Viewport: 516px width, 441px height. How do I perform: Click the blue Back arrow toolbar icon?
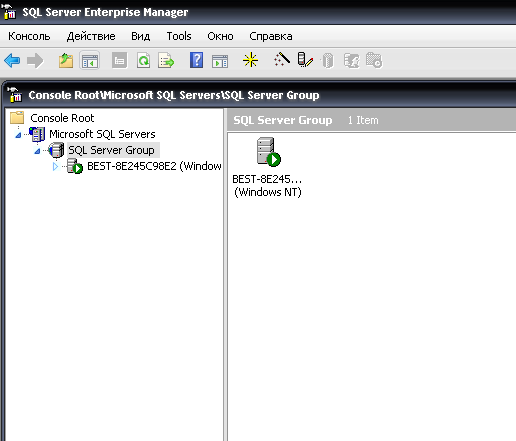(x=12, y=61)
